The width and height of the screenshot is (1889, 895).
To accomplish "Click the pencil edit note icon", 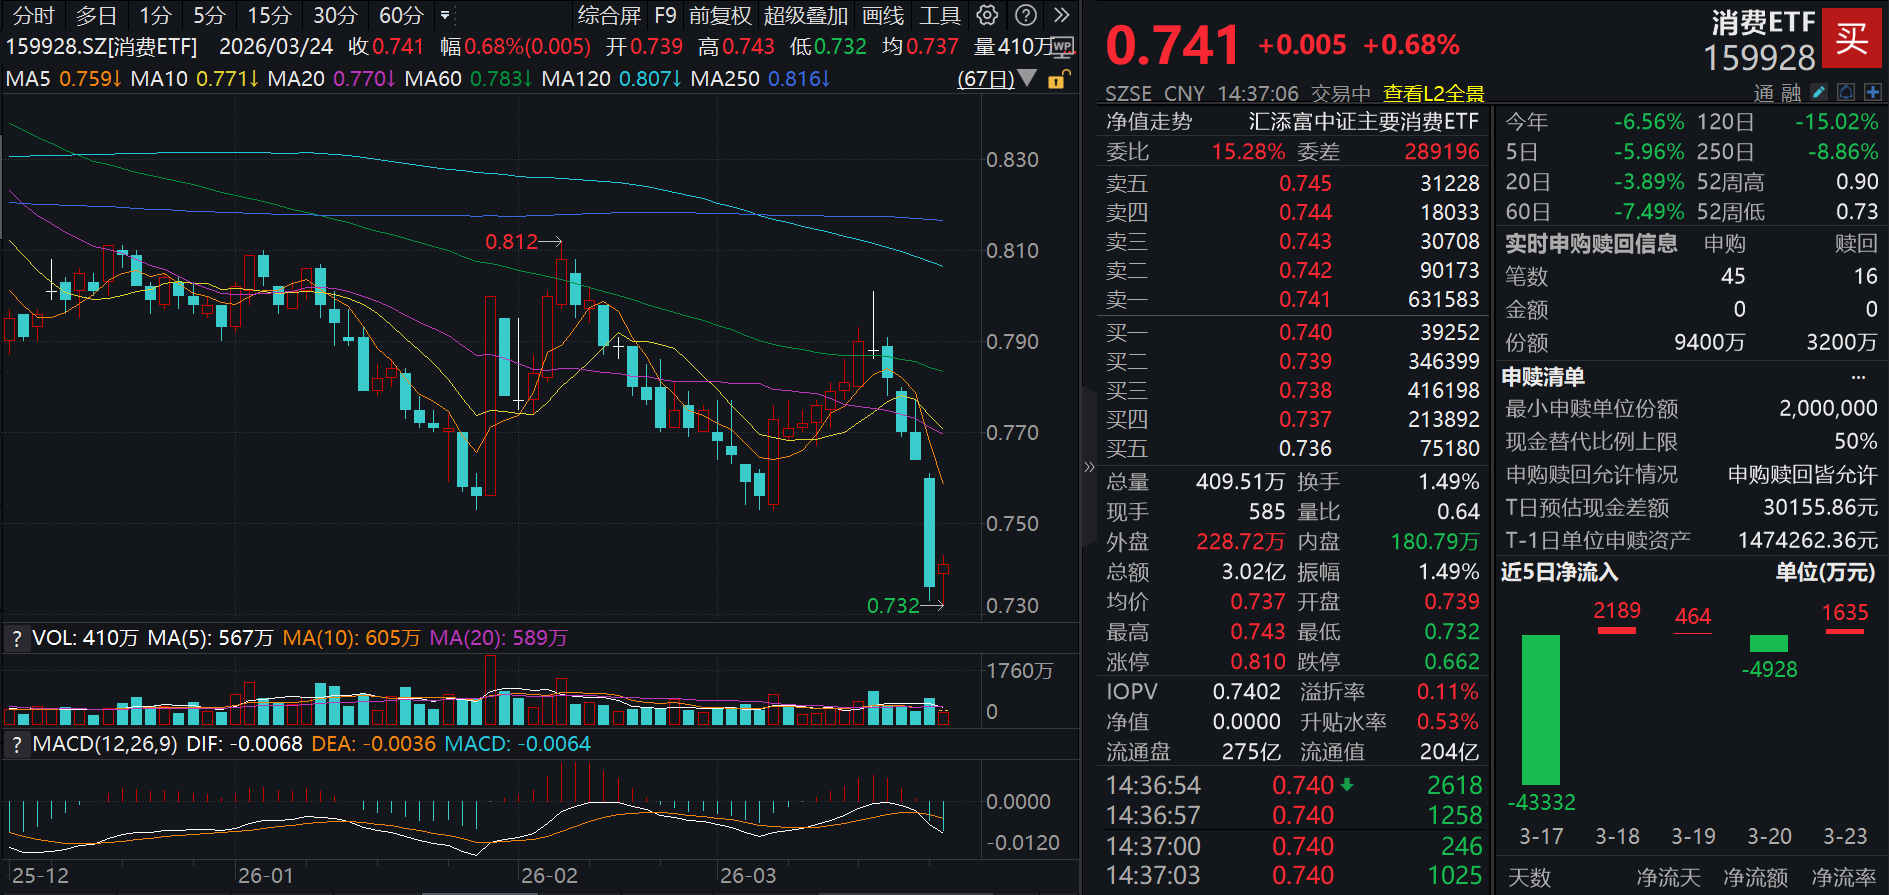I will 1819,92.
